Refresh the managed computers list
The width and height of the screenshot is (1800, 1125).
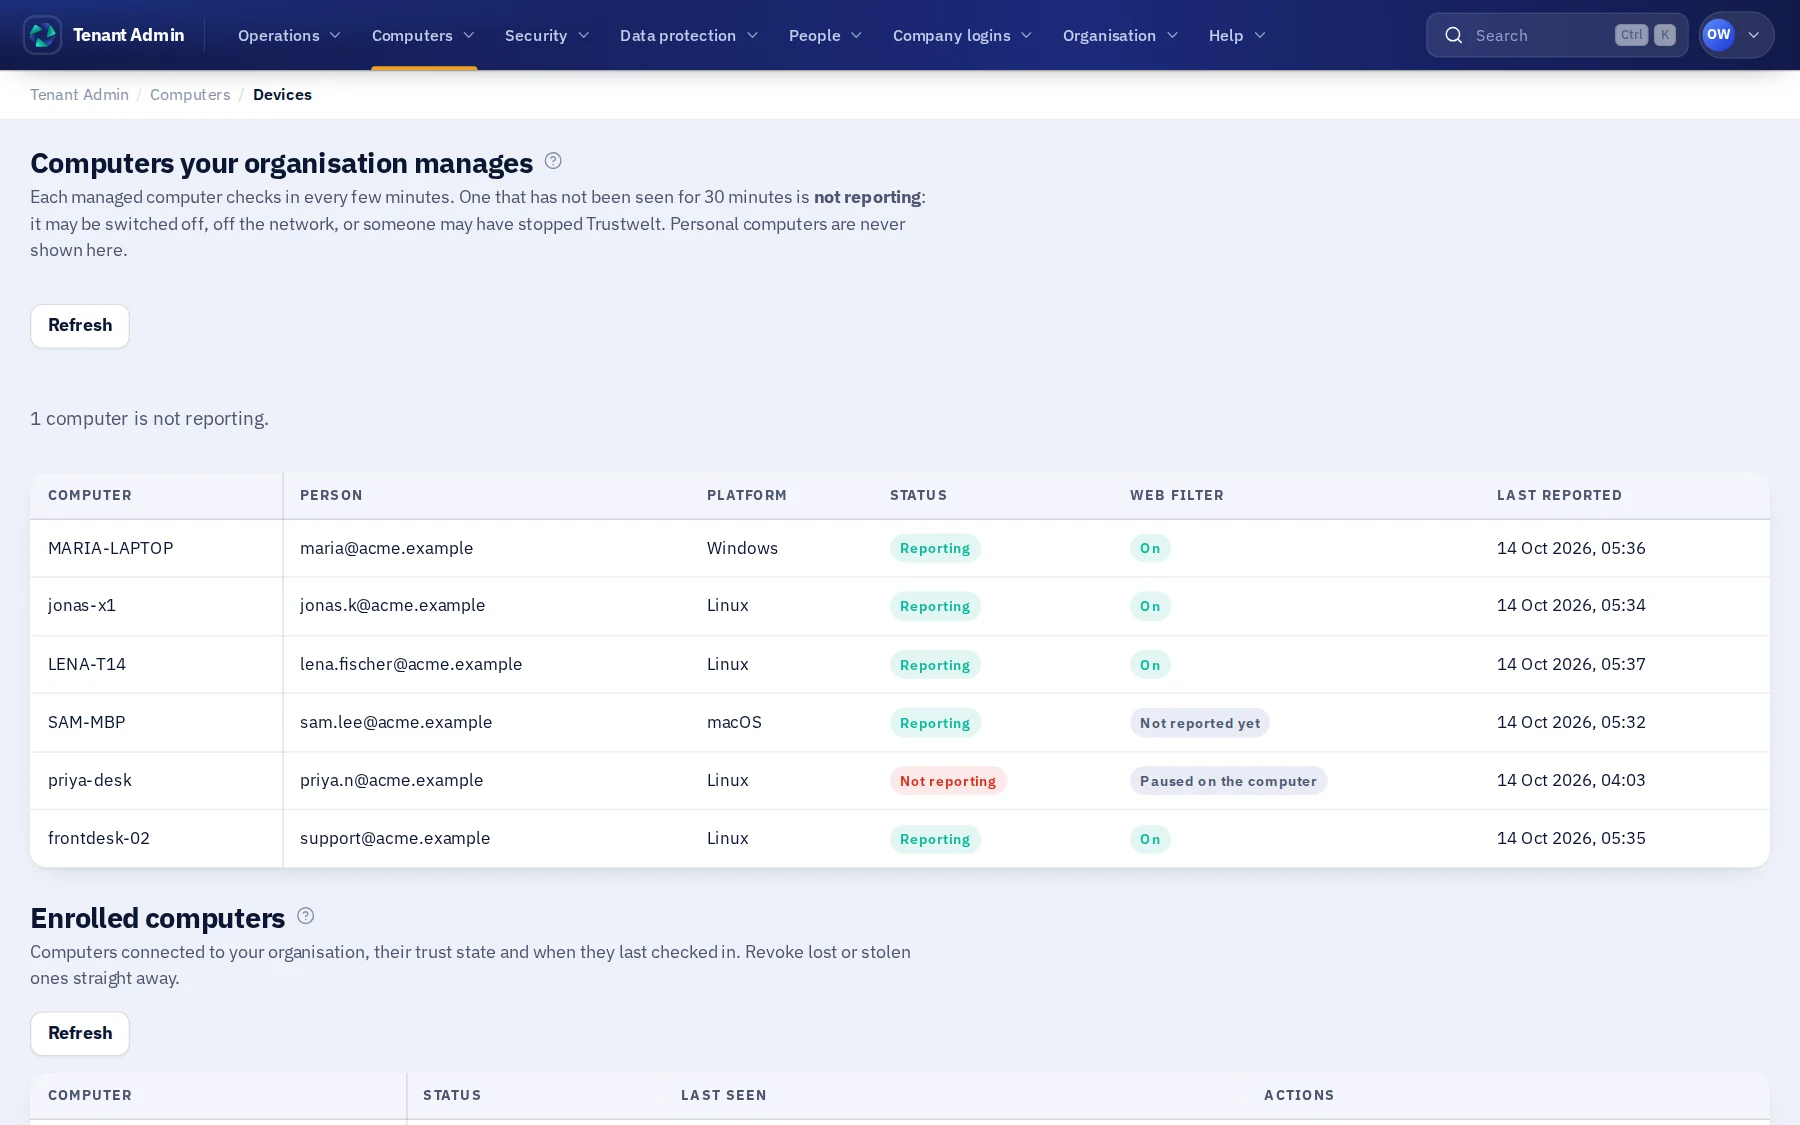80,326
